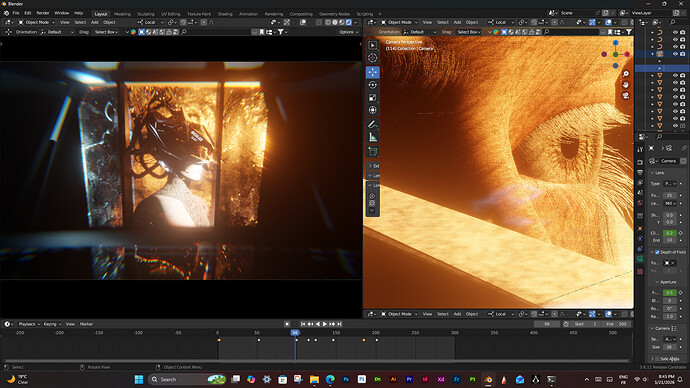This screenshot has width=690, height=388.
Task: Open the orange Object properties tab
Action: [640, 228]
